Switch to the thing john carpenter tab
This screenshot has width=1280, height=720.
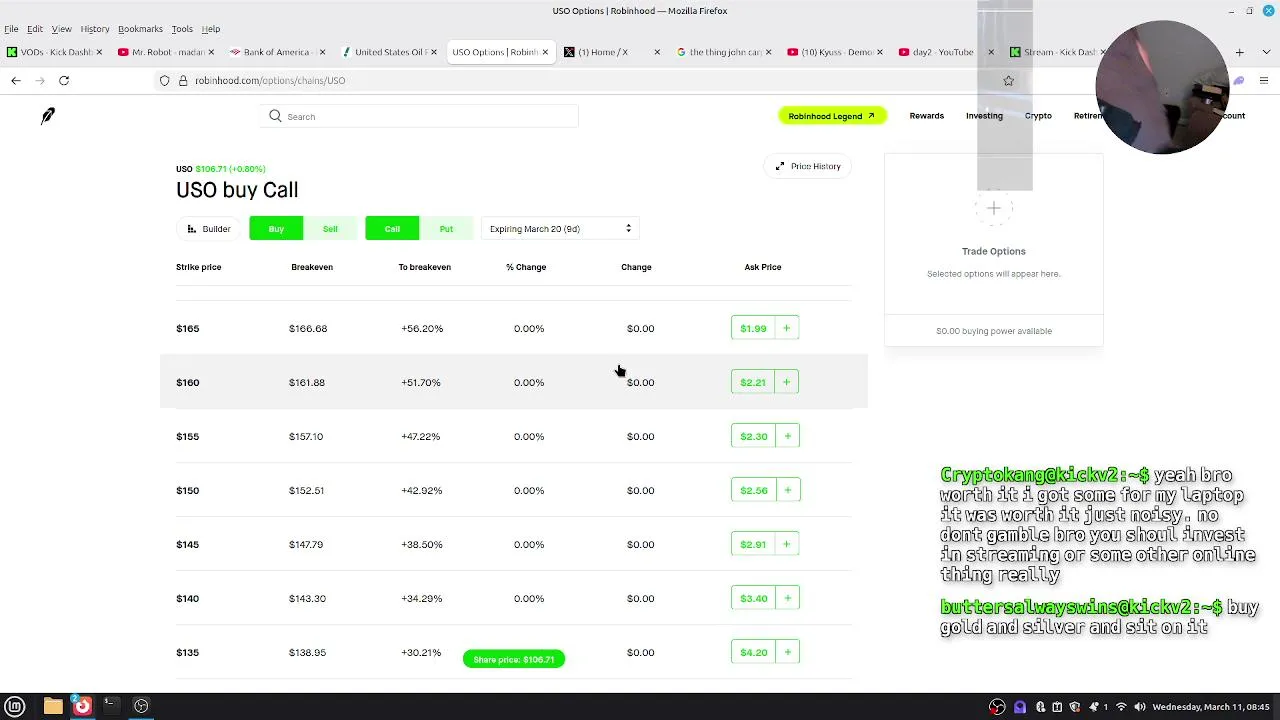click(724, 52)
